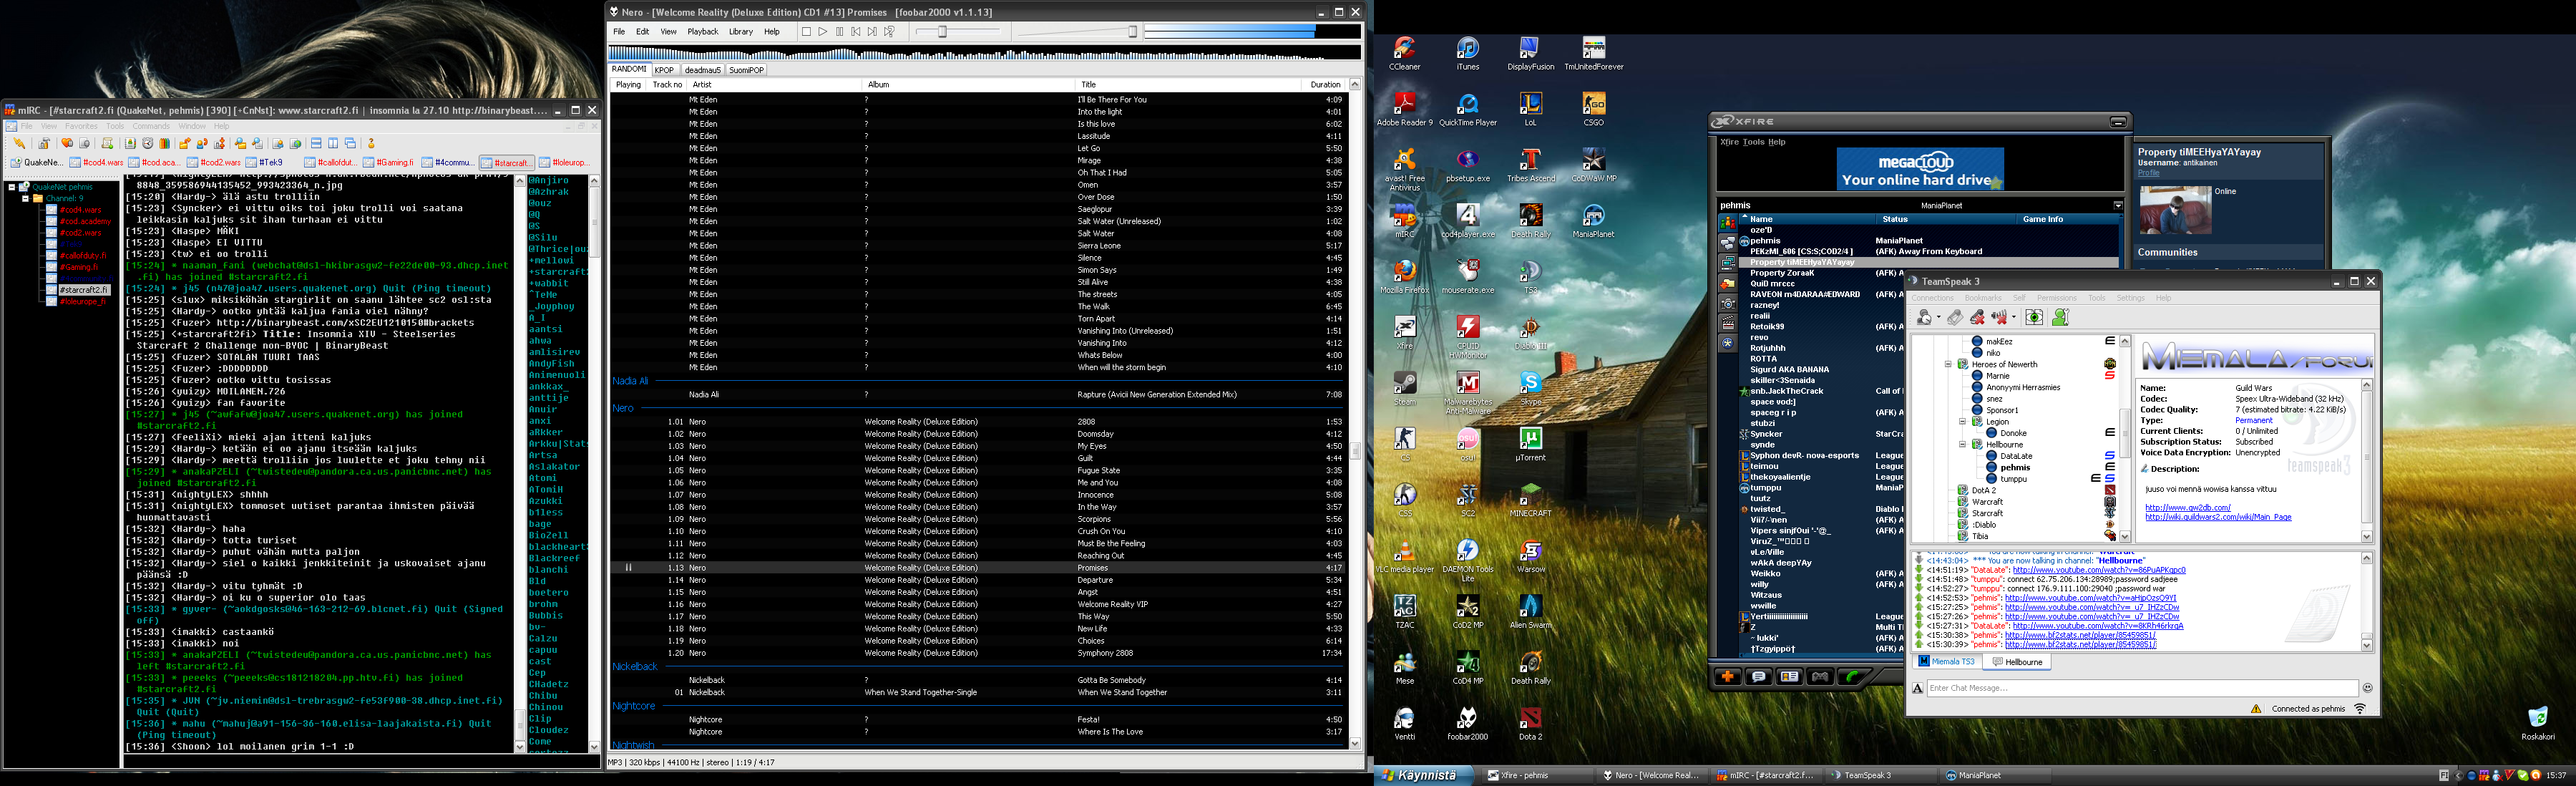Open Skype desktop icon
Image resolution: width=2576 pixels, height=786 pixels.
coord(1530,389)
